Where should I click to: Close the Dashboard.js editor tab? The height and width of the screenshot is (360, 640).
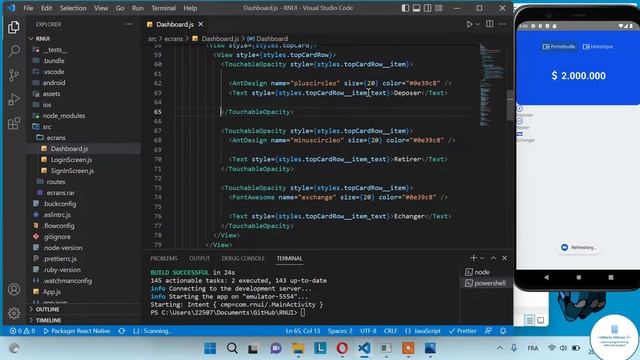click(201, 24)
